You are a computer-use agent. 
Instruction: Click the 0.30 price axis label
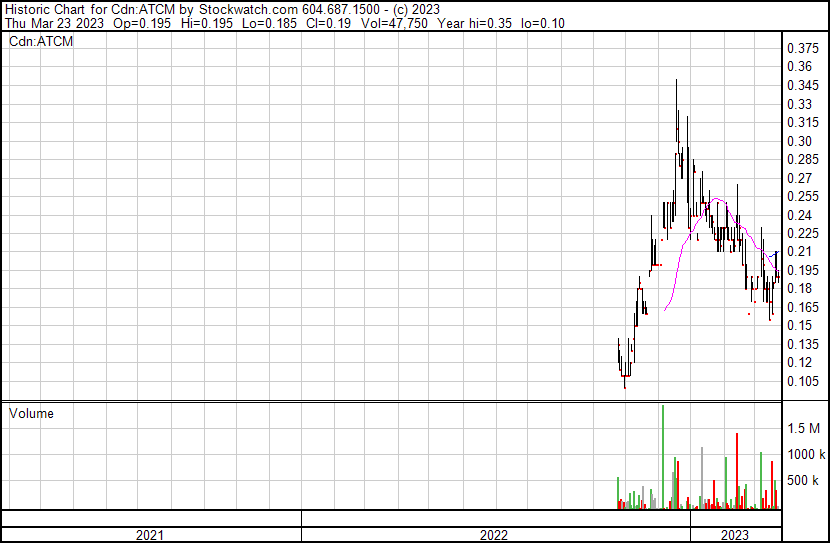pyautogui.click(x=799, y=141)
